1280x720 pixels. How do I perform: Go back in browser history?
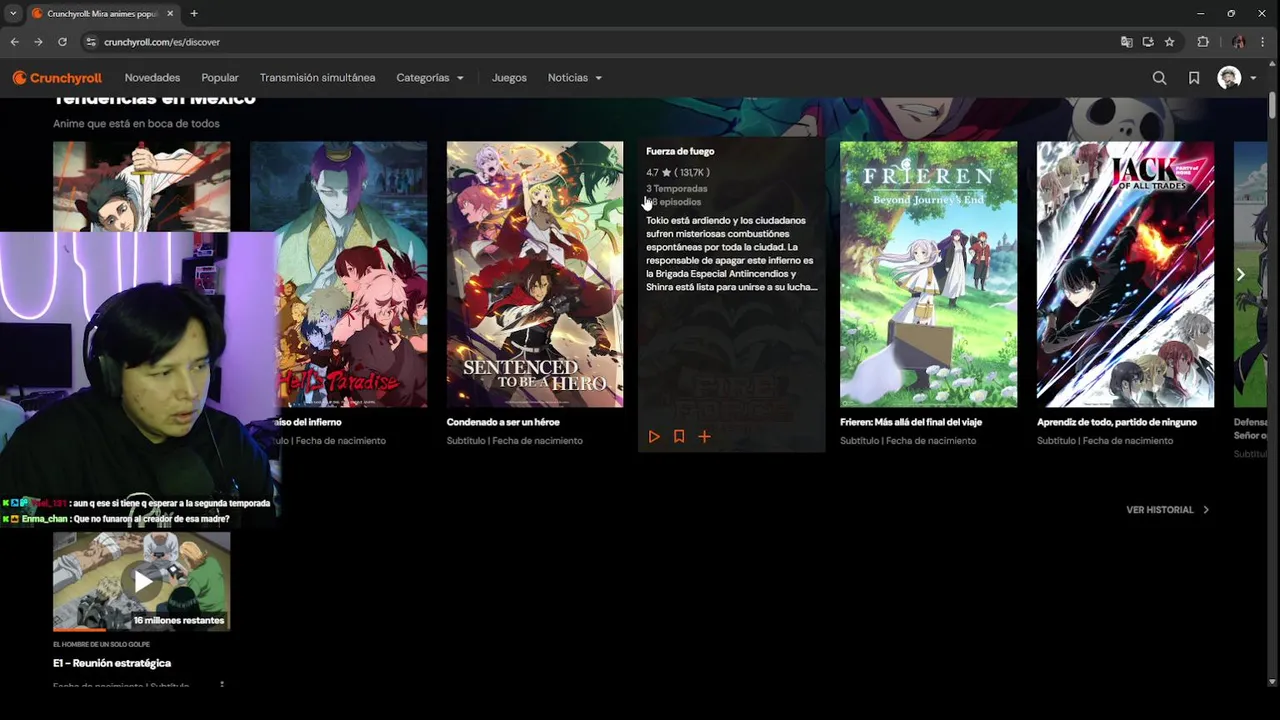tap(14, 42)
